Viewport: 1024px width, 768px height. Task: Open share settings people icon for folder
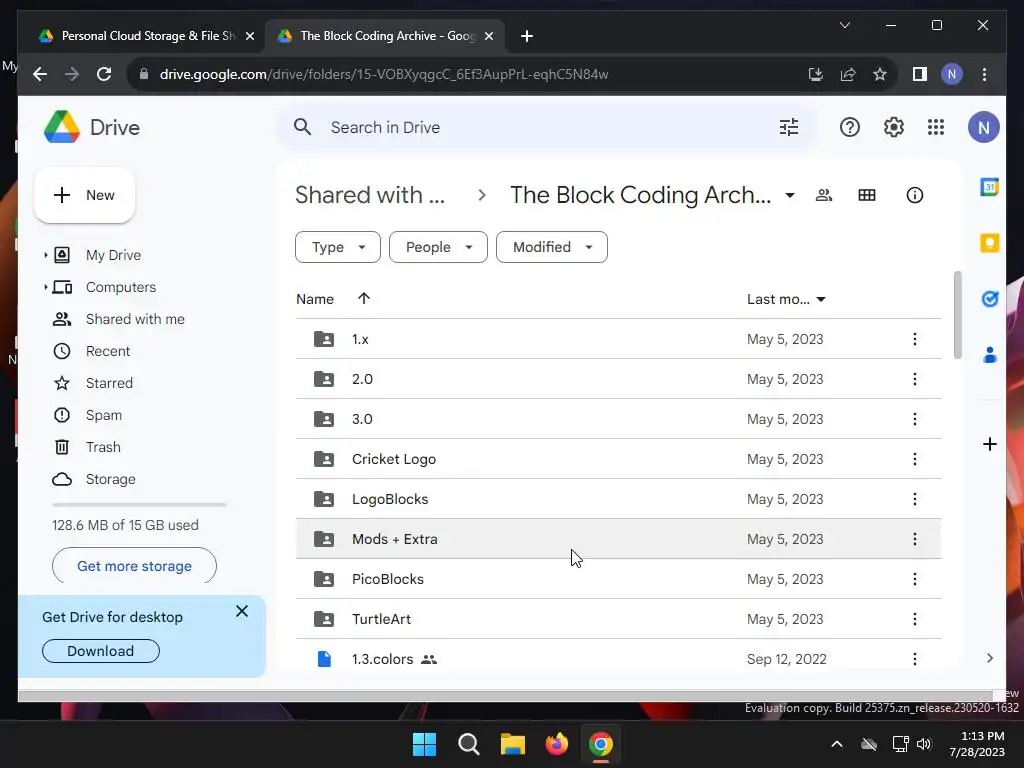click(x=824, y=195)
